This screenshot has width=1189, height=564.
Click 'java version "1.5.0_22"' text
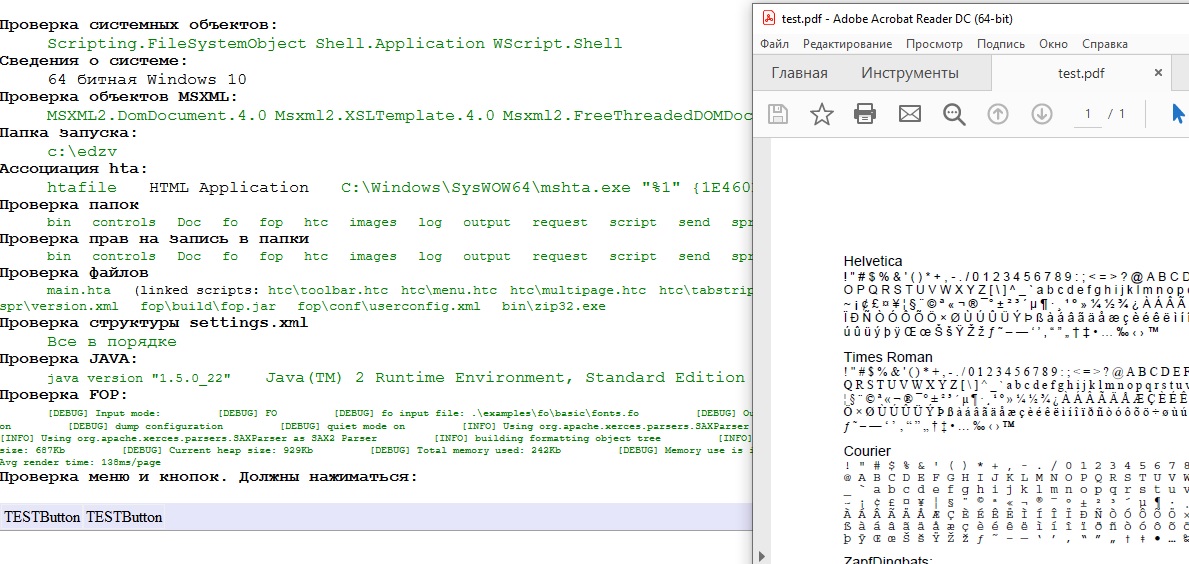[139, 378]
